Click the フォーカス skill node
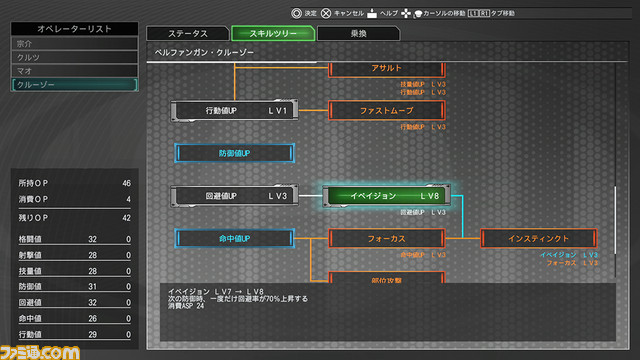 (387, 238)
